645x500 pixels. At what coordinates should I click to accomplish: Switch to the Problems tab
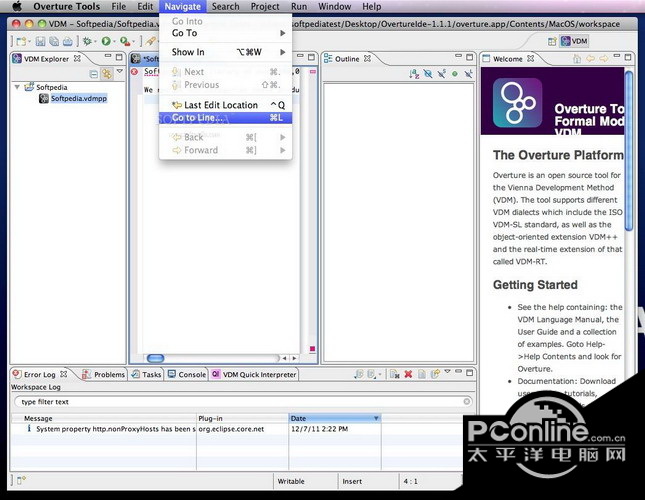pyautogui.click(x=104, y=375)
